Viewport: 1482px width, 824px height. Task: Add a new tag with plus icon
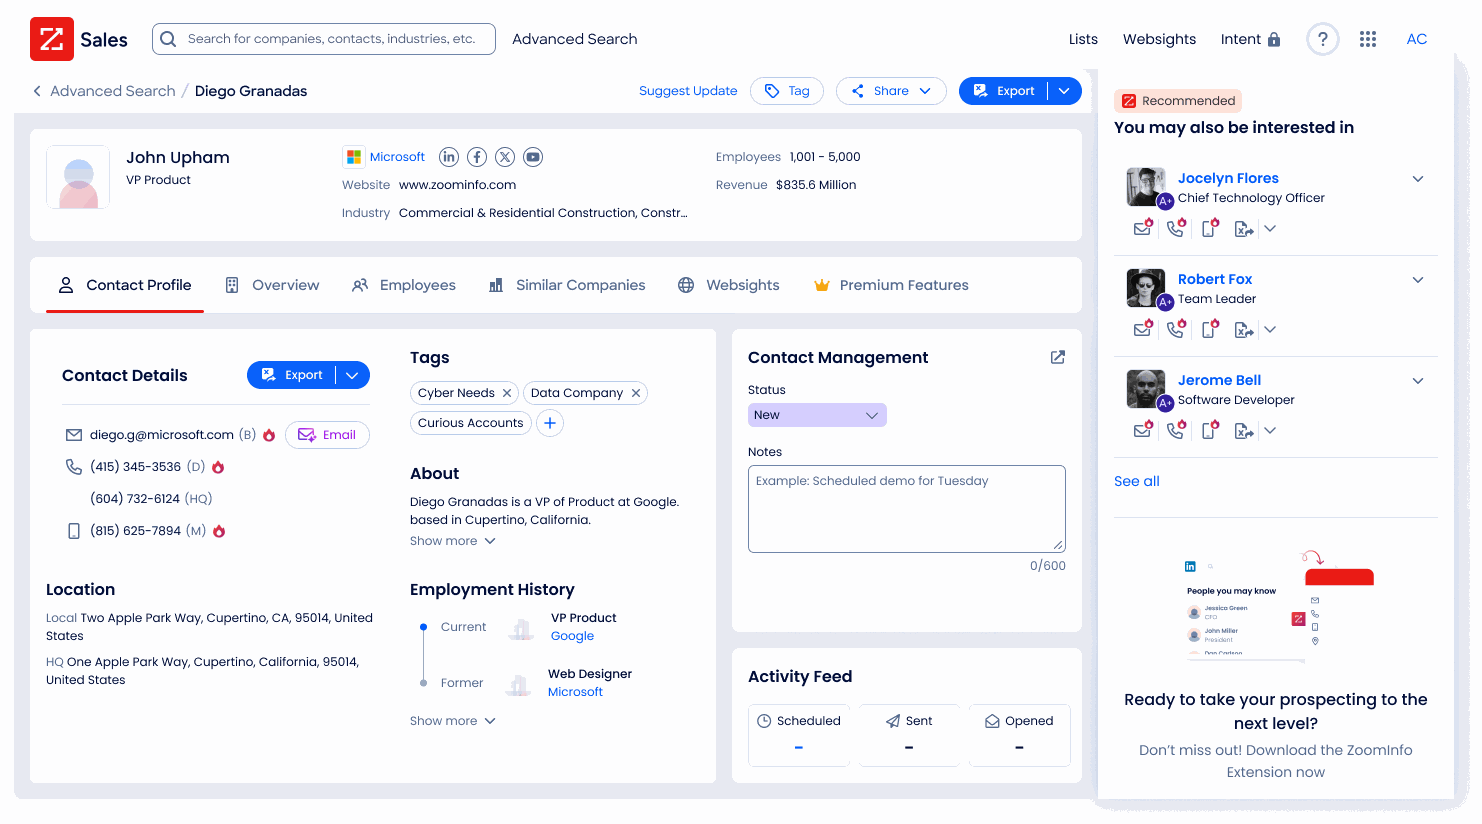(550, 423)
